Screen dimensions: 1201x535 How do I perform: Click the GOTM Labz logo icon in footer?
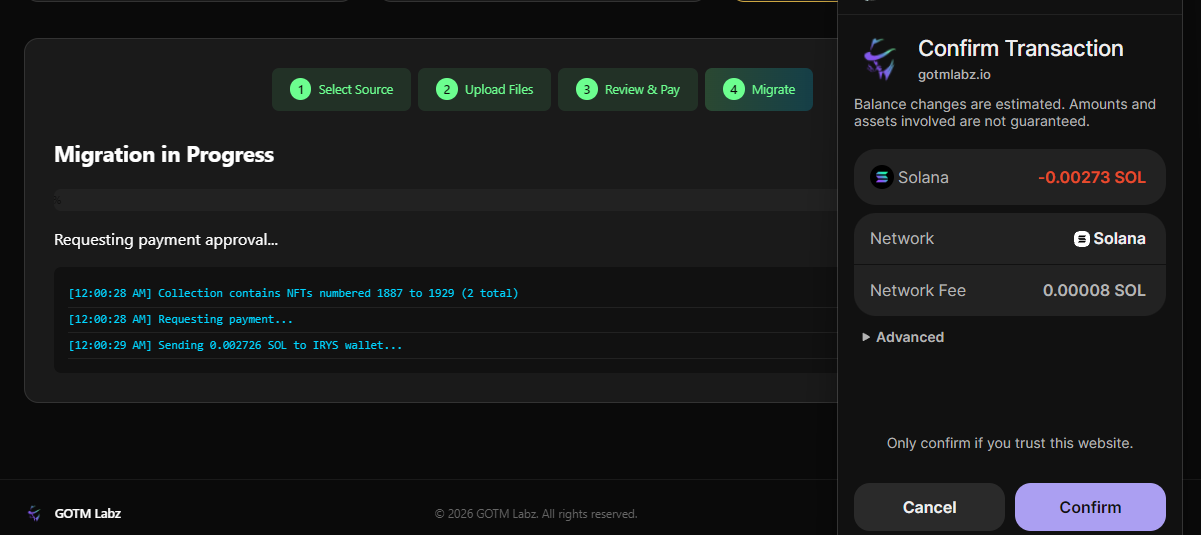[35, 513]
